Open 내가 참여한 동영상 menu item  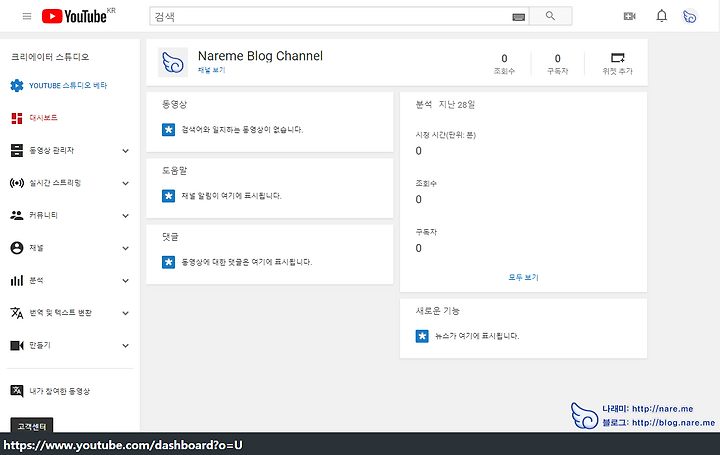click(60, 391)
